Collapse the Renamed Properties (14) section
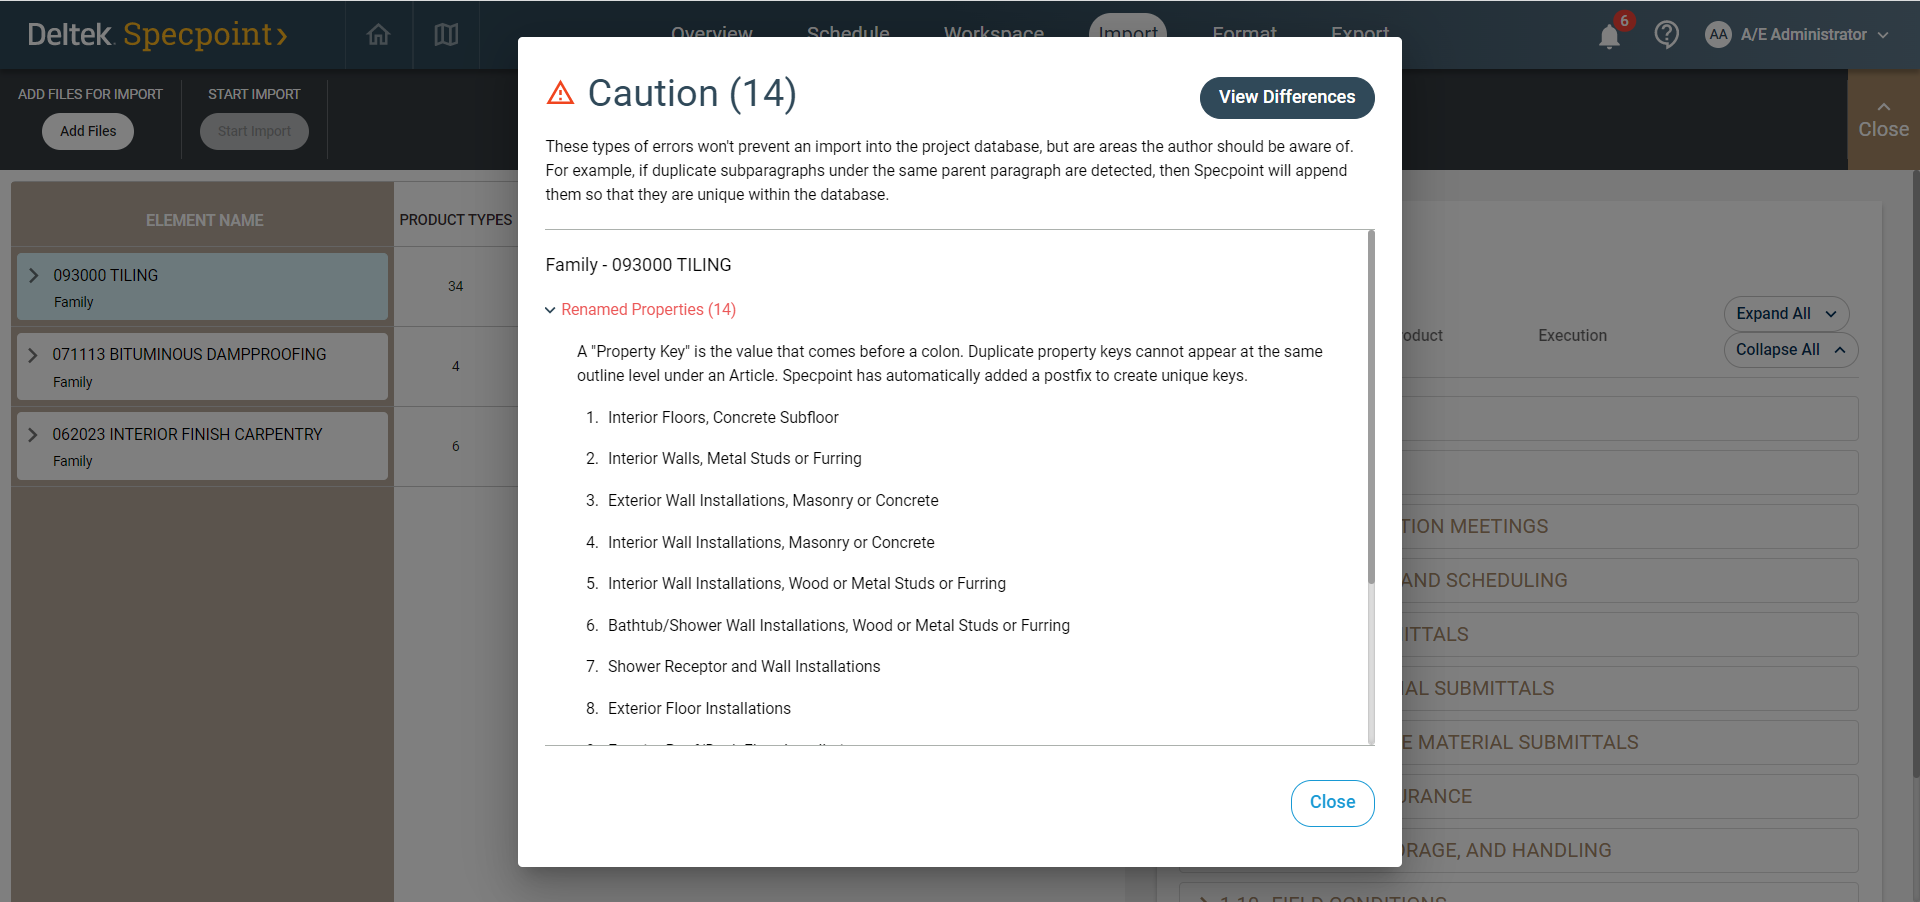 (x=550, y=310)
